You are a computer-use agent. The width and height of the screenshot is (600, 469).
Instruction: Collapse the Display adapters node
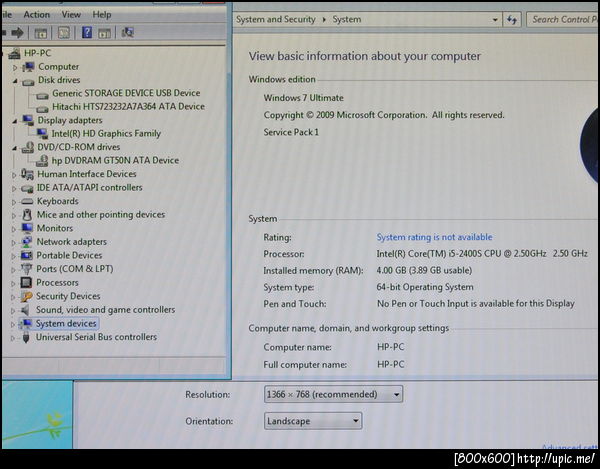point(15,121)
